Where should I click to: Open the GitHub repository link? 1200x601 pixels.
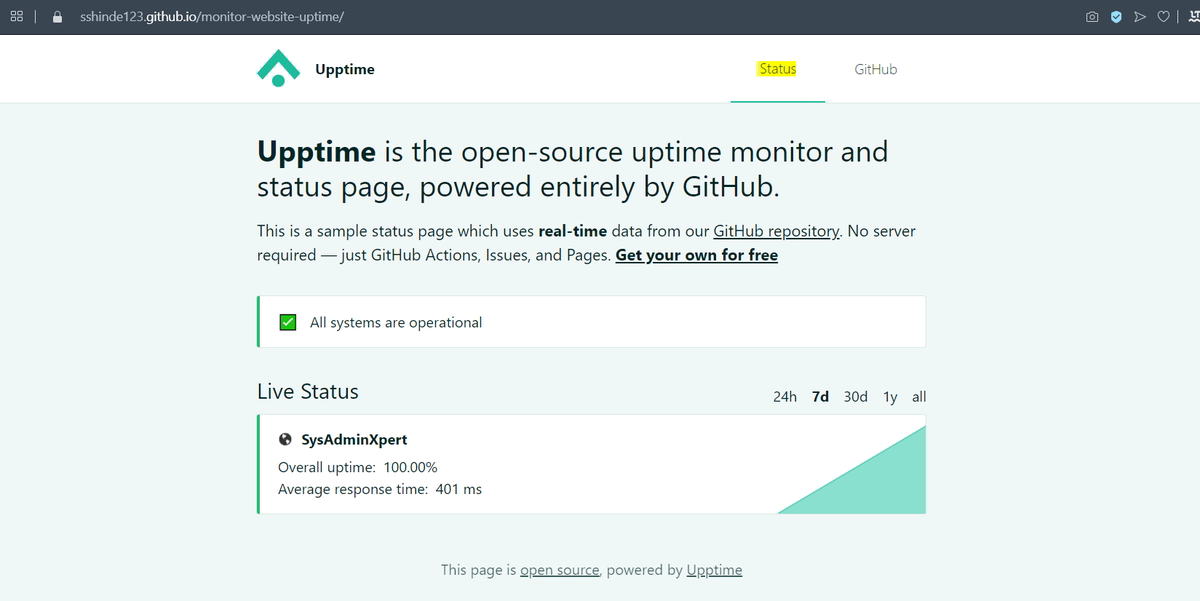coord(776,230)
